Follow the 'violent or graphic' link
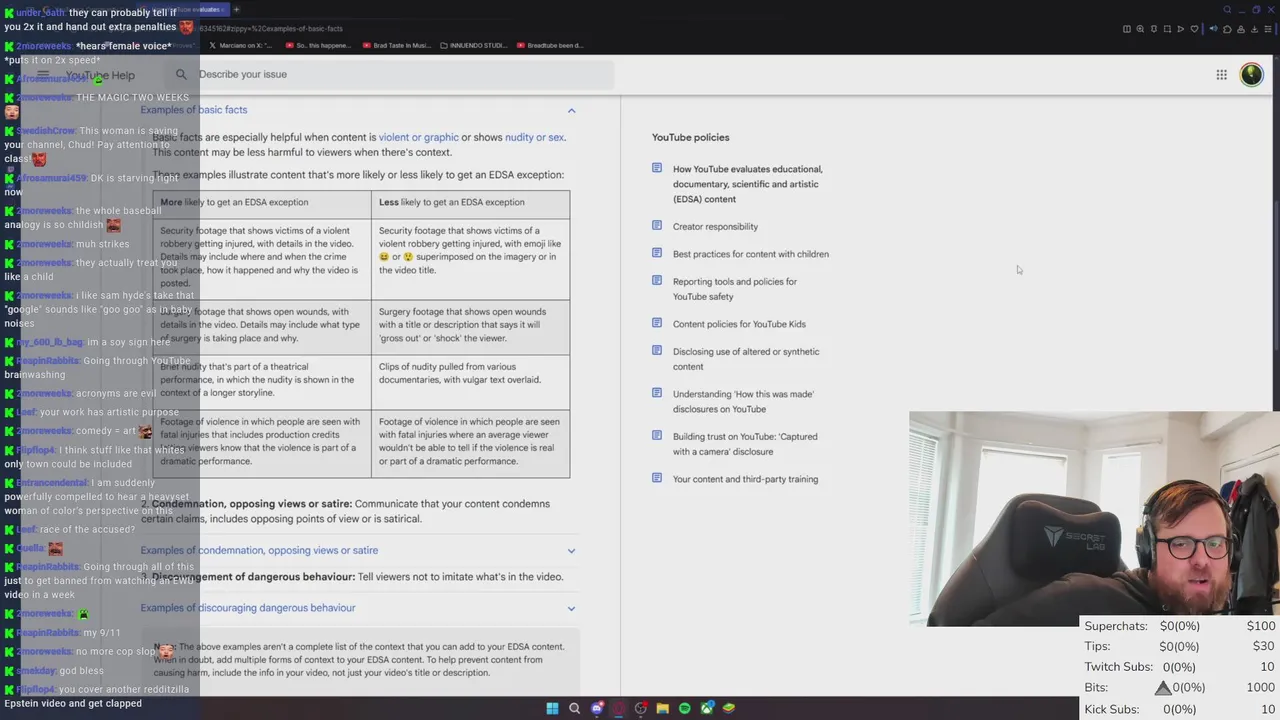 [418, 137]
